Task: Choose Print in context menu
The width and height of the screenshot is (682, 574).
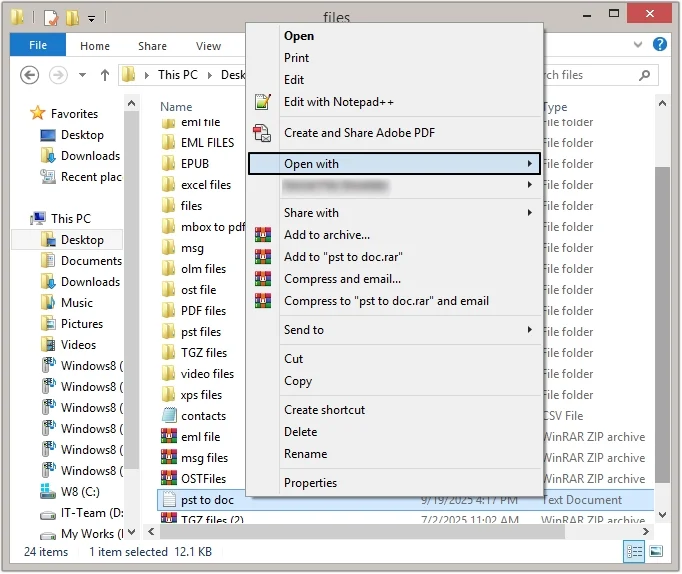Action: tap(394, 58)
